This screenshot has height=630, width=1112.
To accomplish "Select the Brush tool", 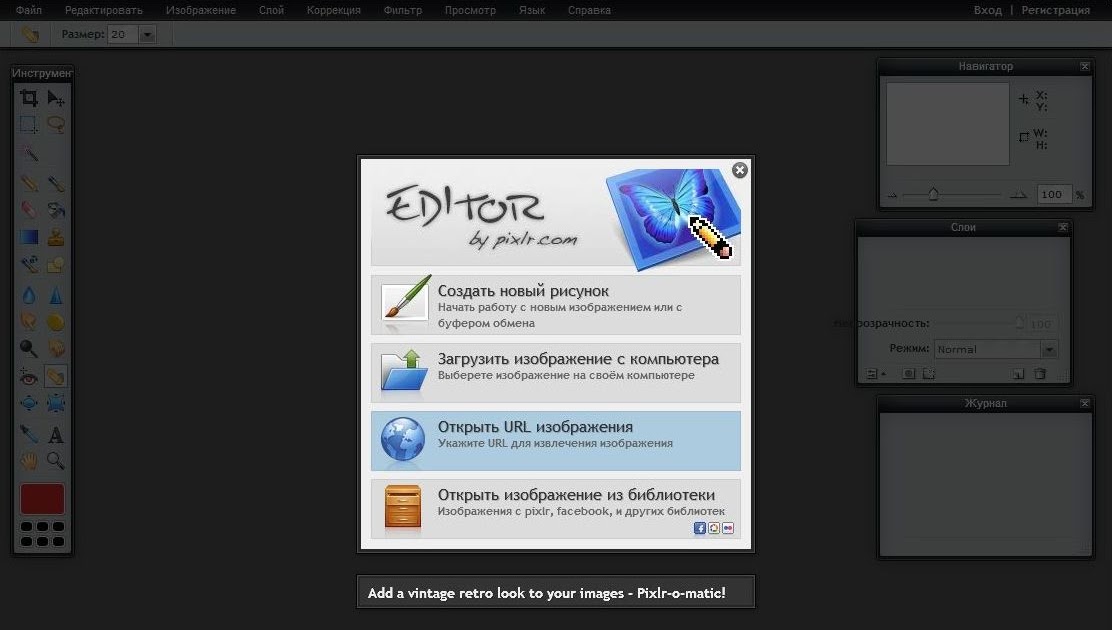I will (55, 184).
